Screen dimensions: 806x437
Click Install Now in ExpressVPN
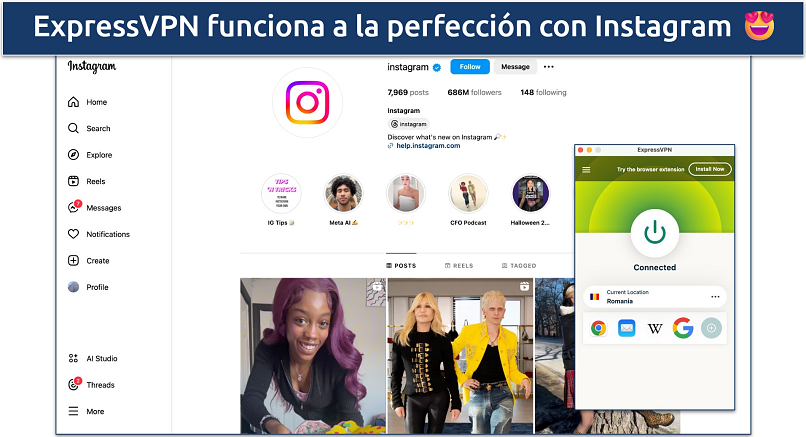710,169
